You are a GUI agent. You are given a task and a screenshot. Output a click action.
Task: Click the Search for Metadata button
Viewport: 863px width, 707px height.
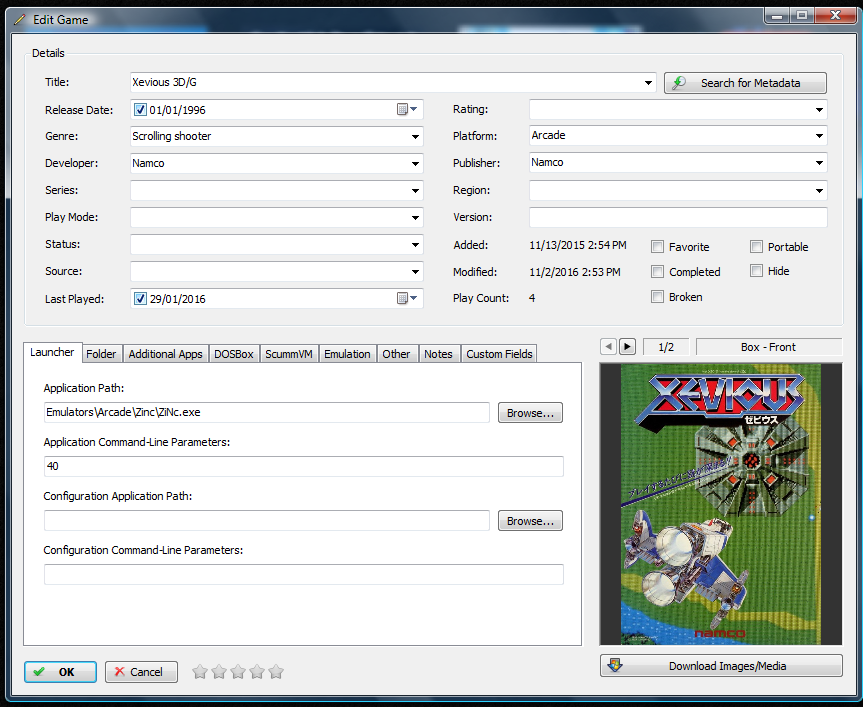745,83
